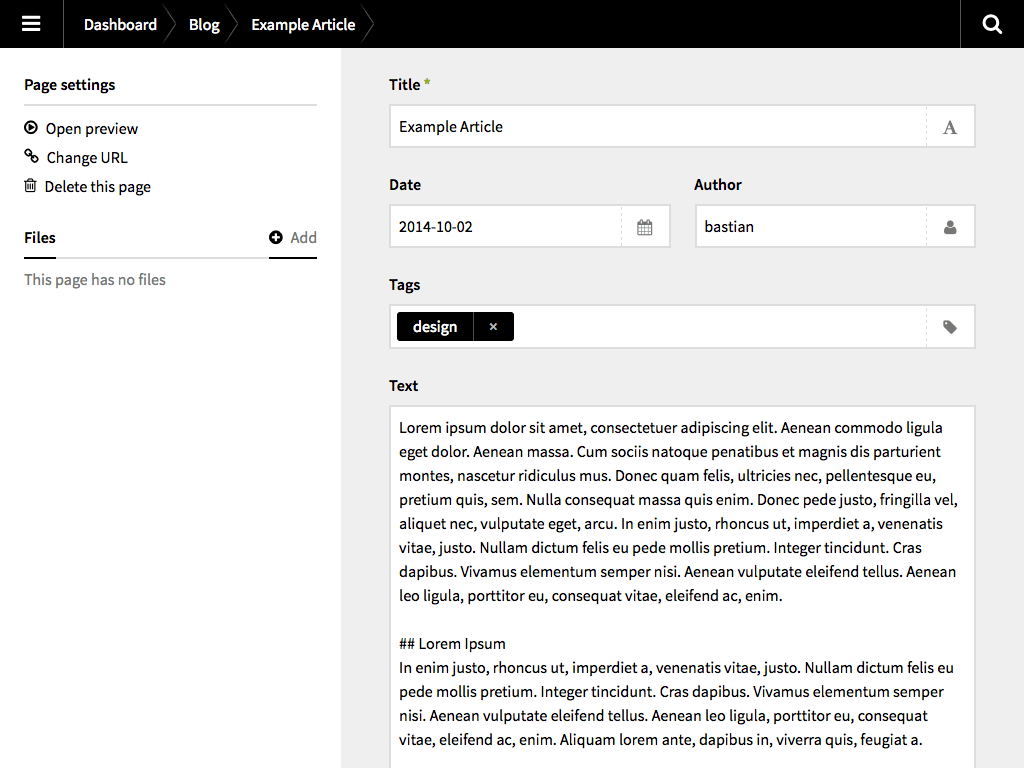Select the Example Article breadcrumb

coord(303,25)
